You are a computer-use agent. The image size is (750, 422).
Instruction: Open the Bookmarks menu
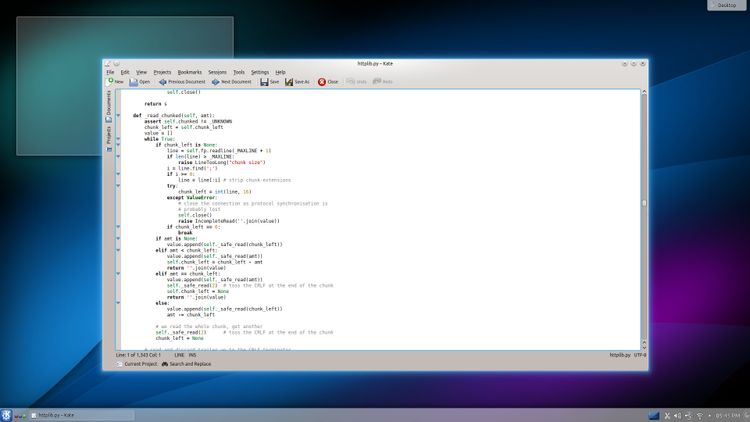point(190,72)
